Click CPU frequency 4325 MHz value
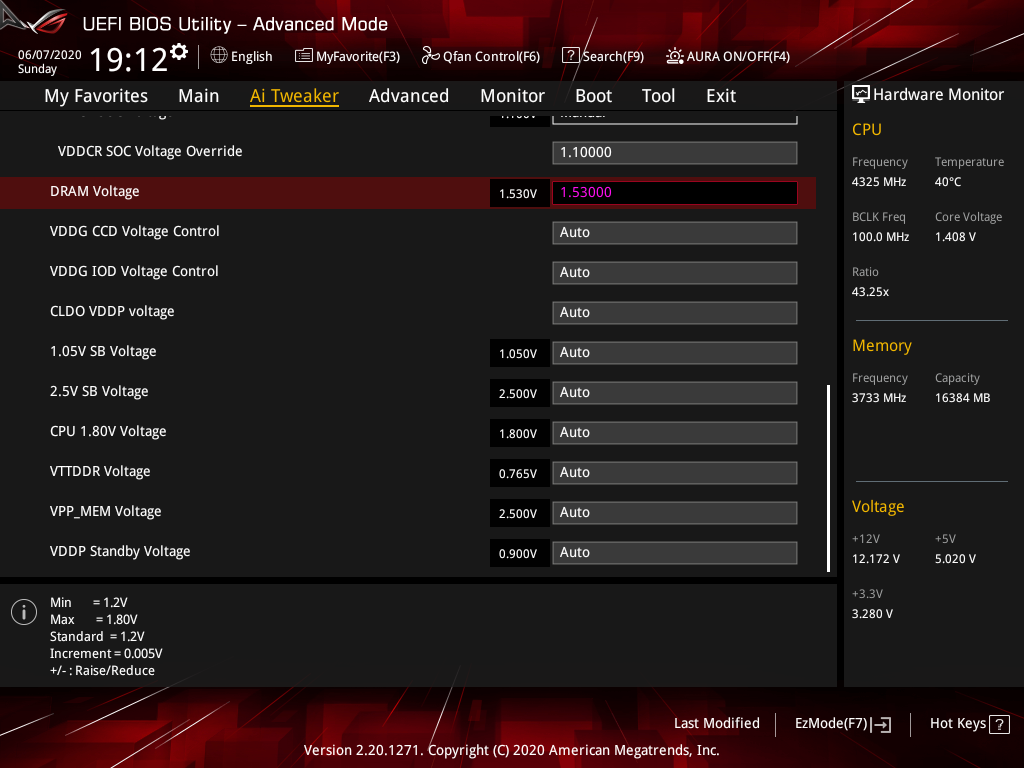 tap(878, 182)
